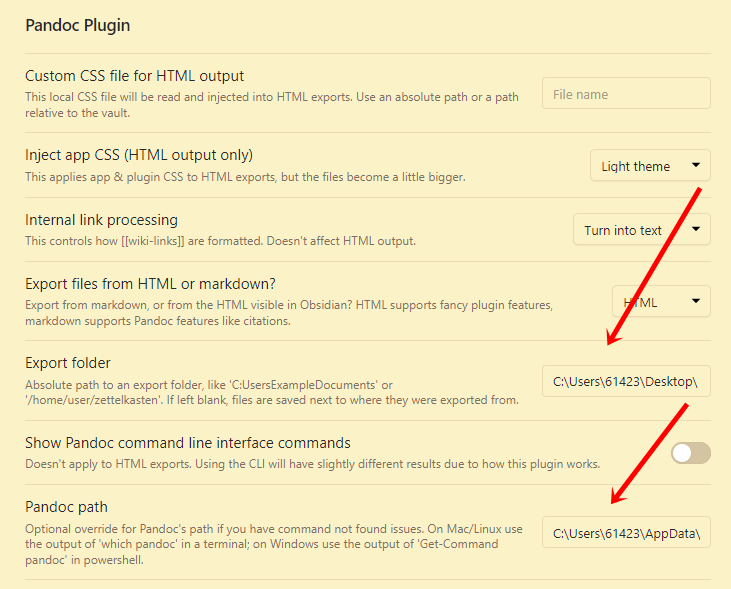
Task: Open the HTML or markdown export dropdown
Action: [661, 301]
